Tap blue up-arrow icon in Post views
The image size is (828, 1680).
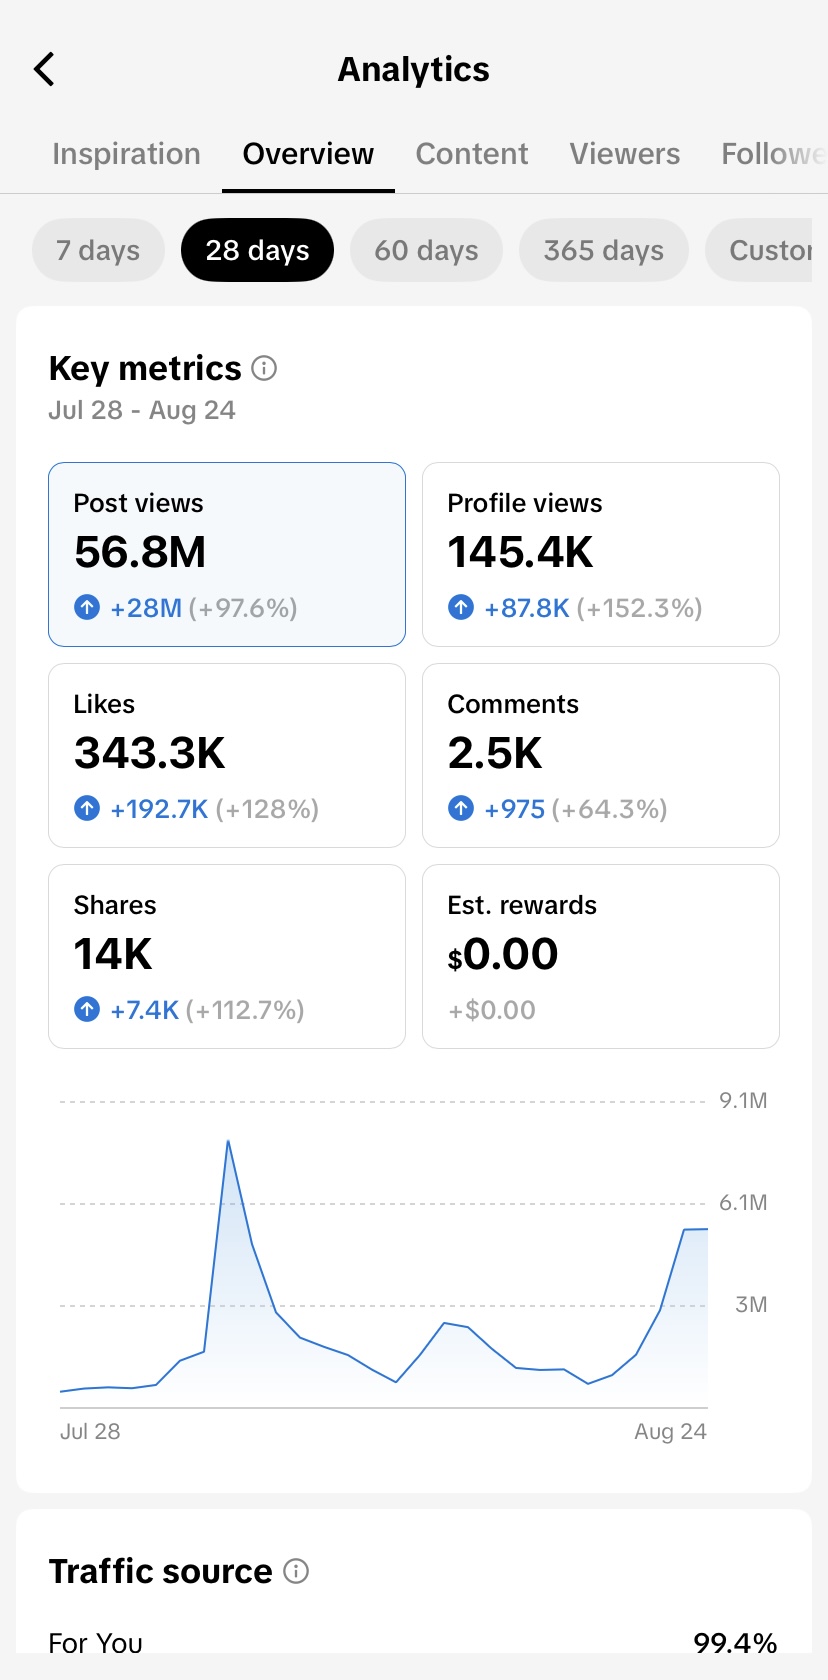(87, 607)
